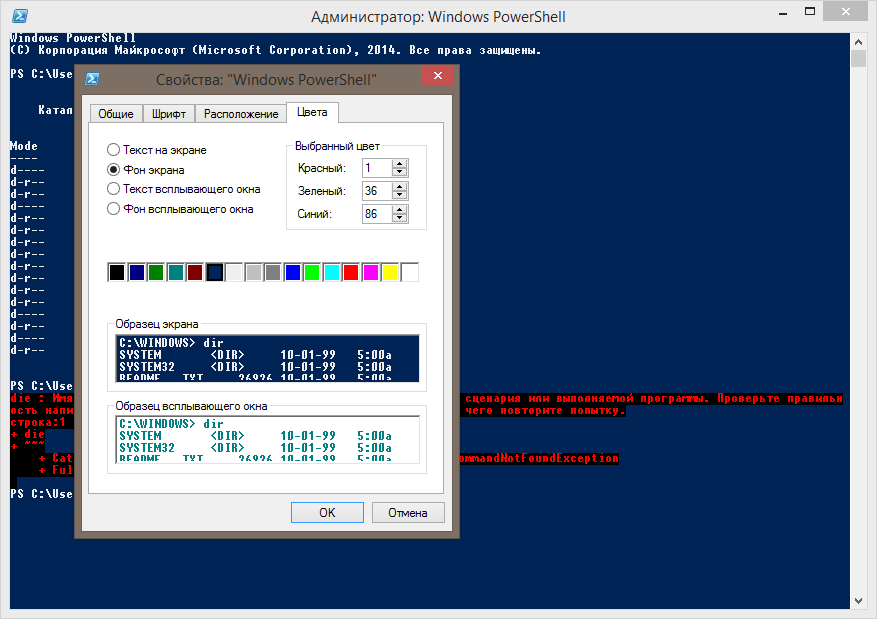
Task: Decrease the Синий value with down arrow
Action: tap(399, 218)
